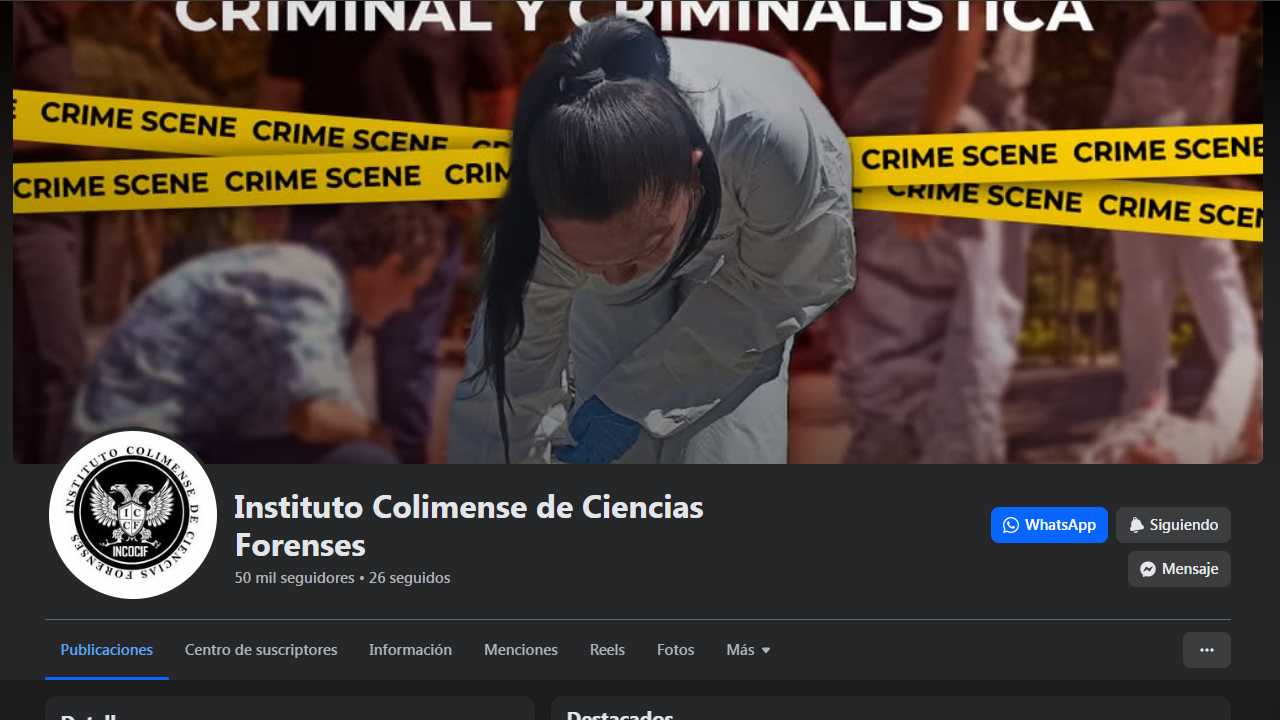Click the Instituto Colimense de Ciencias Forenses title
This screenshot has height=720, width=1280.
click(469, 525)
